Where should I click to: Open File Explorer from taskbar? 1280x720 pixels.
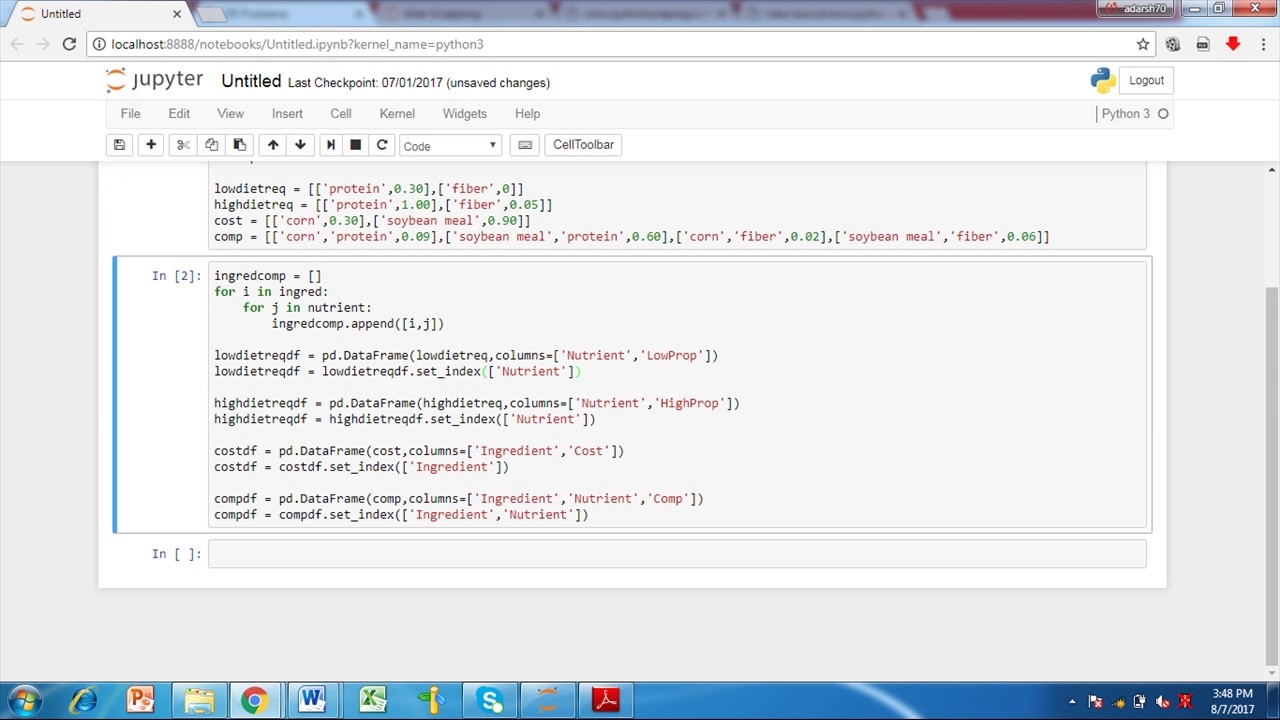tap(198, 700)
